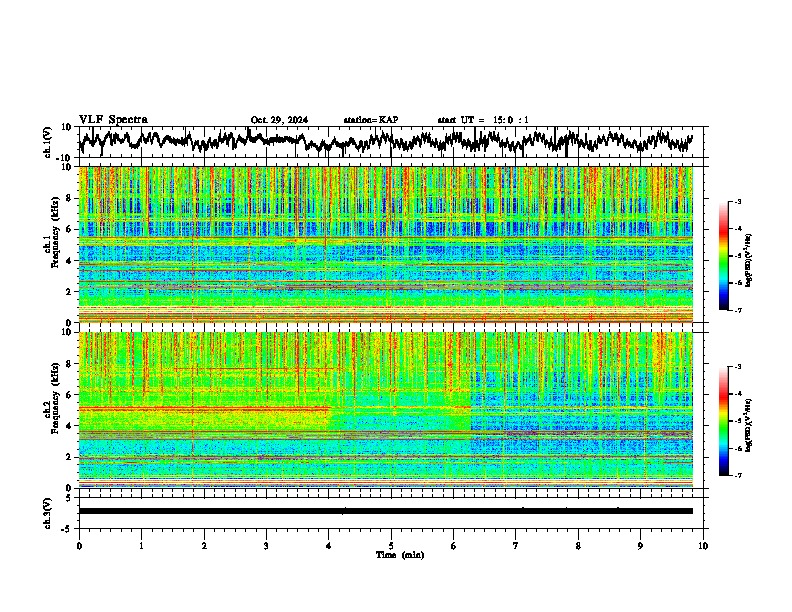792x612 pixels.
Task: Click the ch.2 spectrogram color scale bar
Action: [x=724, y=421]
